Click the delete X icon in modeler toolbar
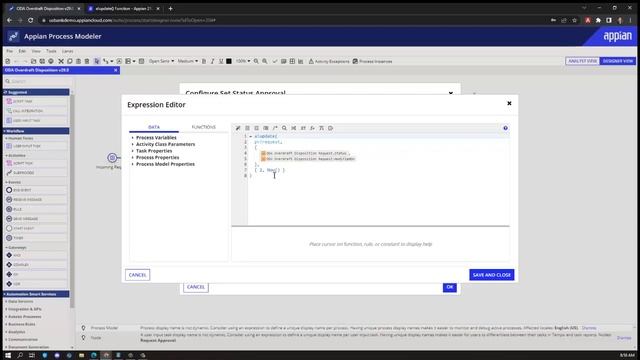Screen dimensions: 640x360 pos(61,61)
